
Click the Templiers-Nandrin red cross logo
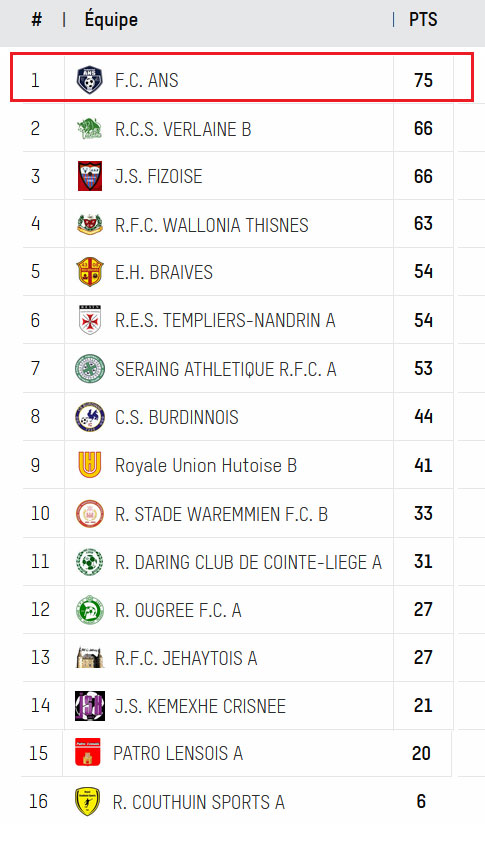pyautogui.click(x=89, y=320)
